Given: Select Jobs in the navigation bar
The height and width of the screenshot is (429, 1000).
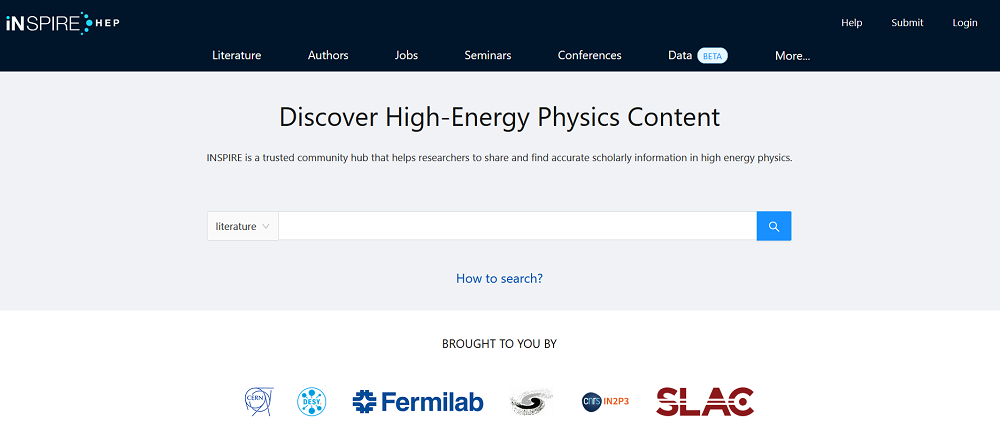Looking at the screenshot, I should pyautogui.click(x=406, y=55).
